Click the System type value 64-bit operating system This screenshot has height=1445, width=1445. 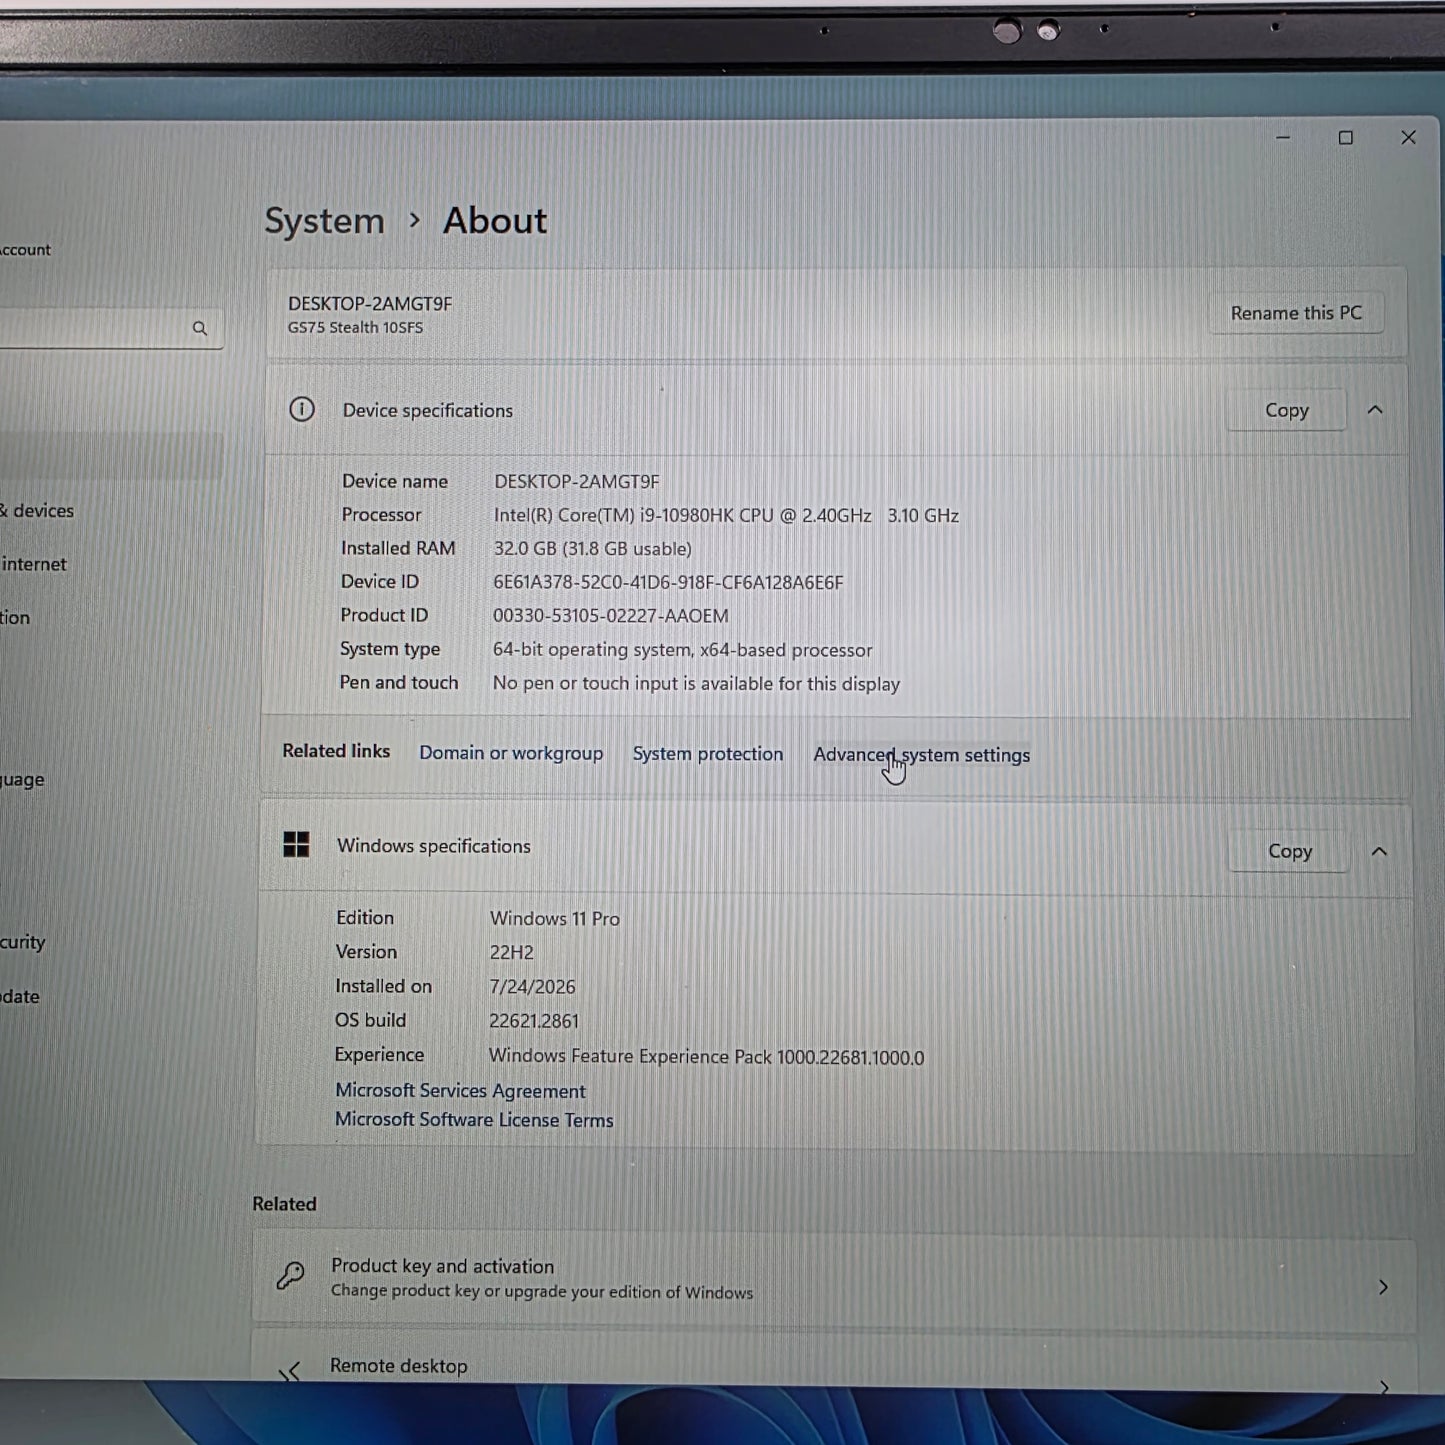[x=682, y=650]
